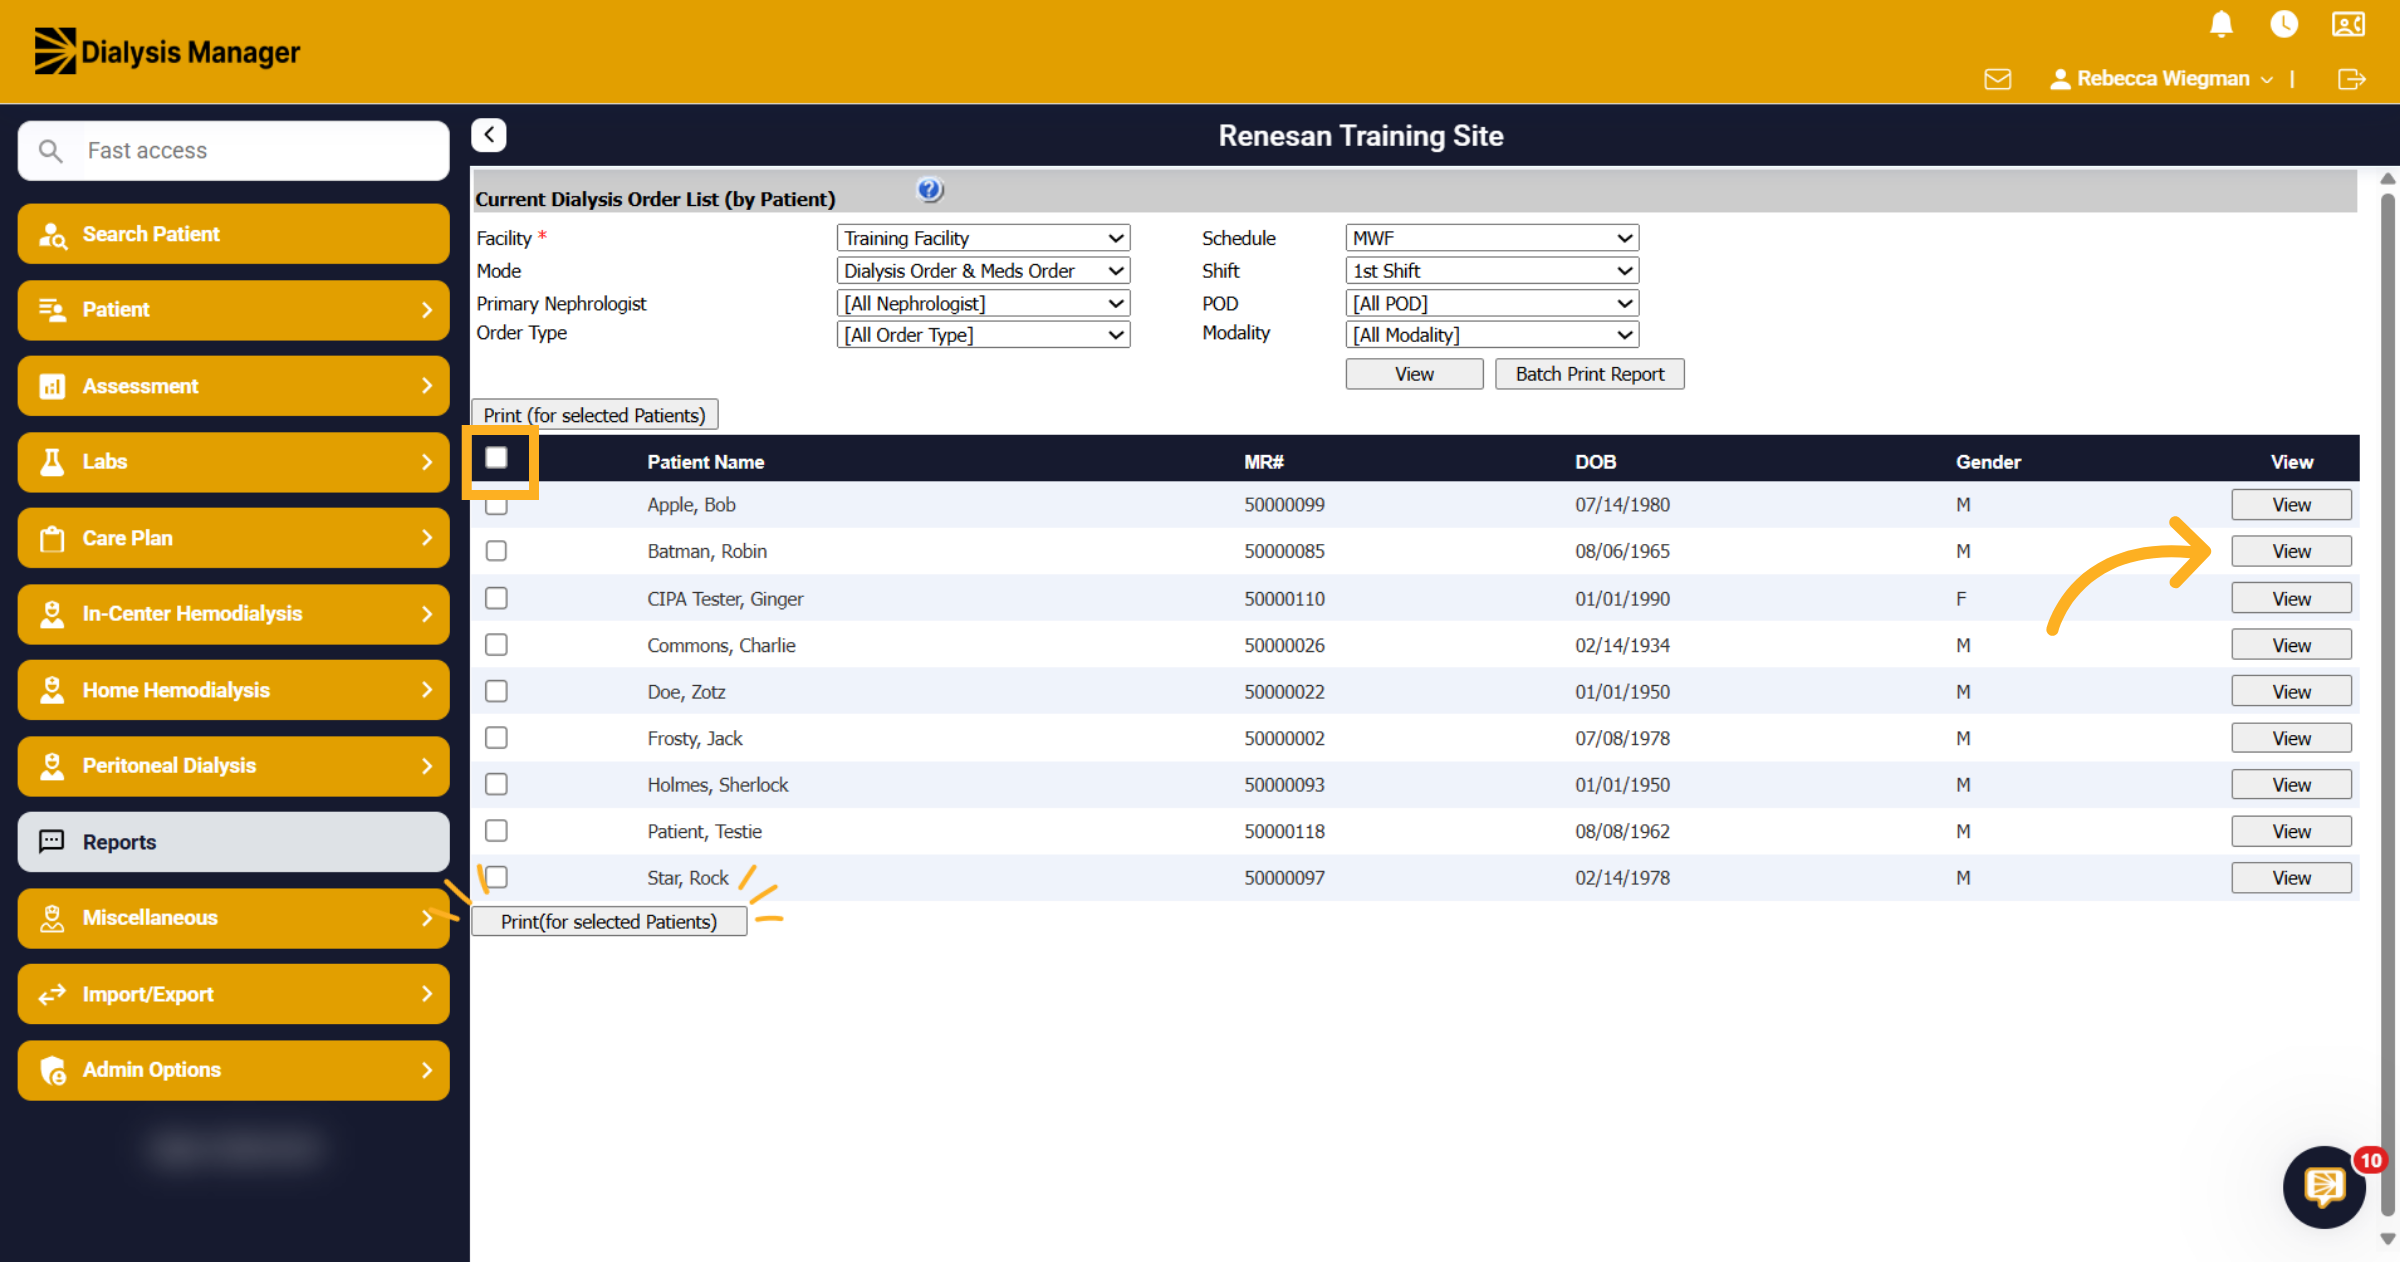Click the help question mark icon
Screen dimensions: 2400x1262
[x=929, y=189]
